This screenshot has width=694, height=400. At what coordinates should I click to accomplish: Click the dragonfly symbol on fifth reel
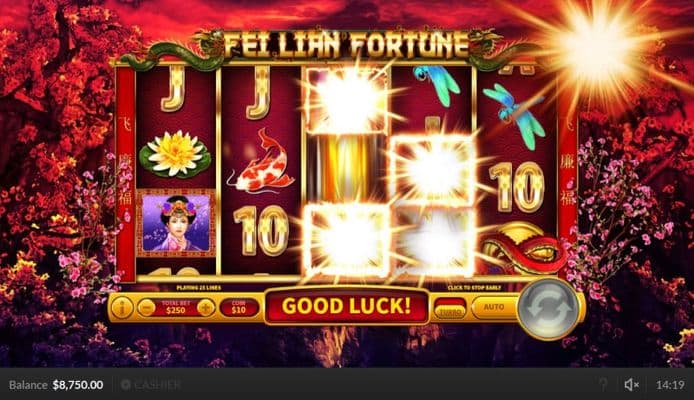point(514,115)
